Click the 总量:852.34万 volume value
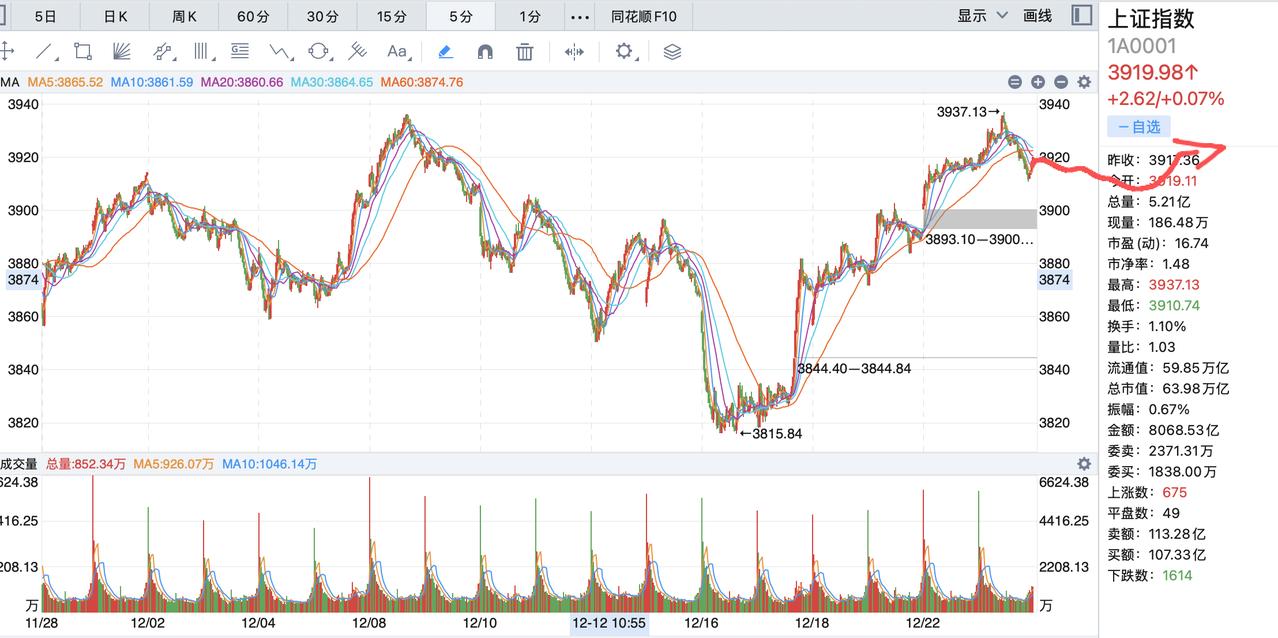Image resolution: width=1278 pixels, height=638 pixels. point(86,463)
